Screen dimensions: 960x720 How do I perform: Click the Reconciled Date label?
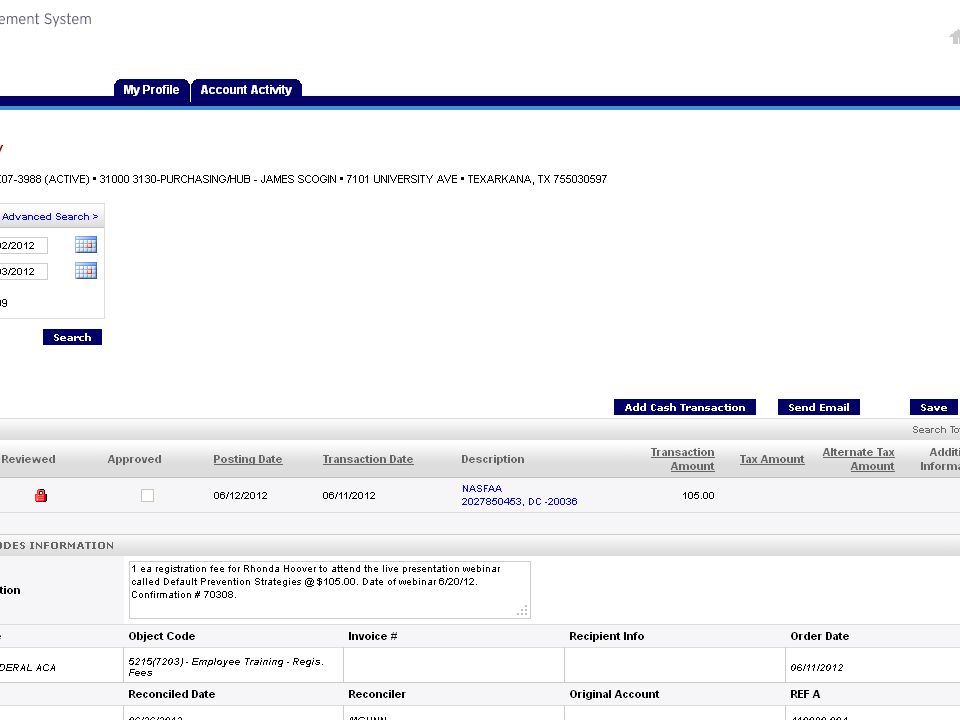(171, 694)
